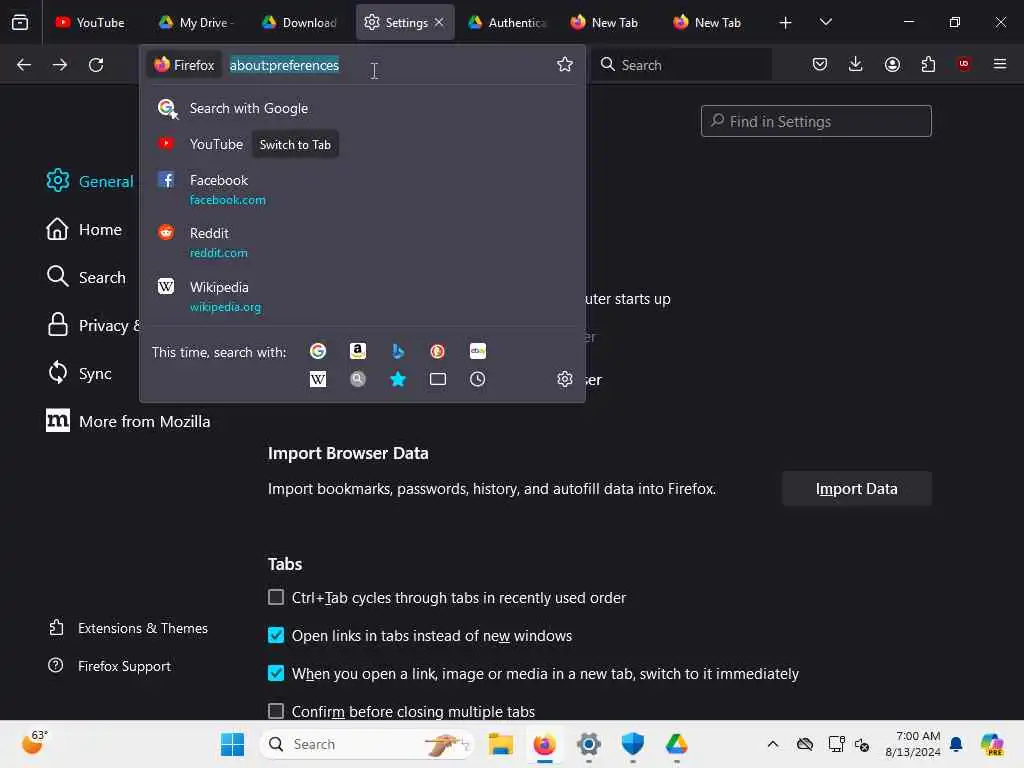Search this time with Bing icon
This screenshot has height=768, width=1024.
398,351
